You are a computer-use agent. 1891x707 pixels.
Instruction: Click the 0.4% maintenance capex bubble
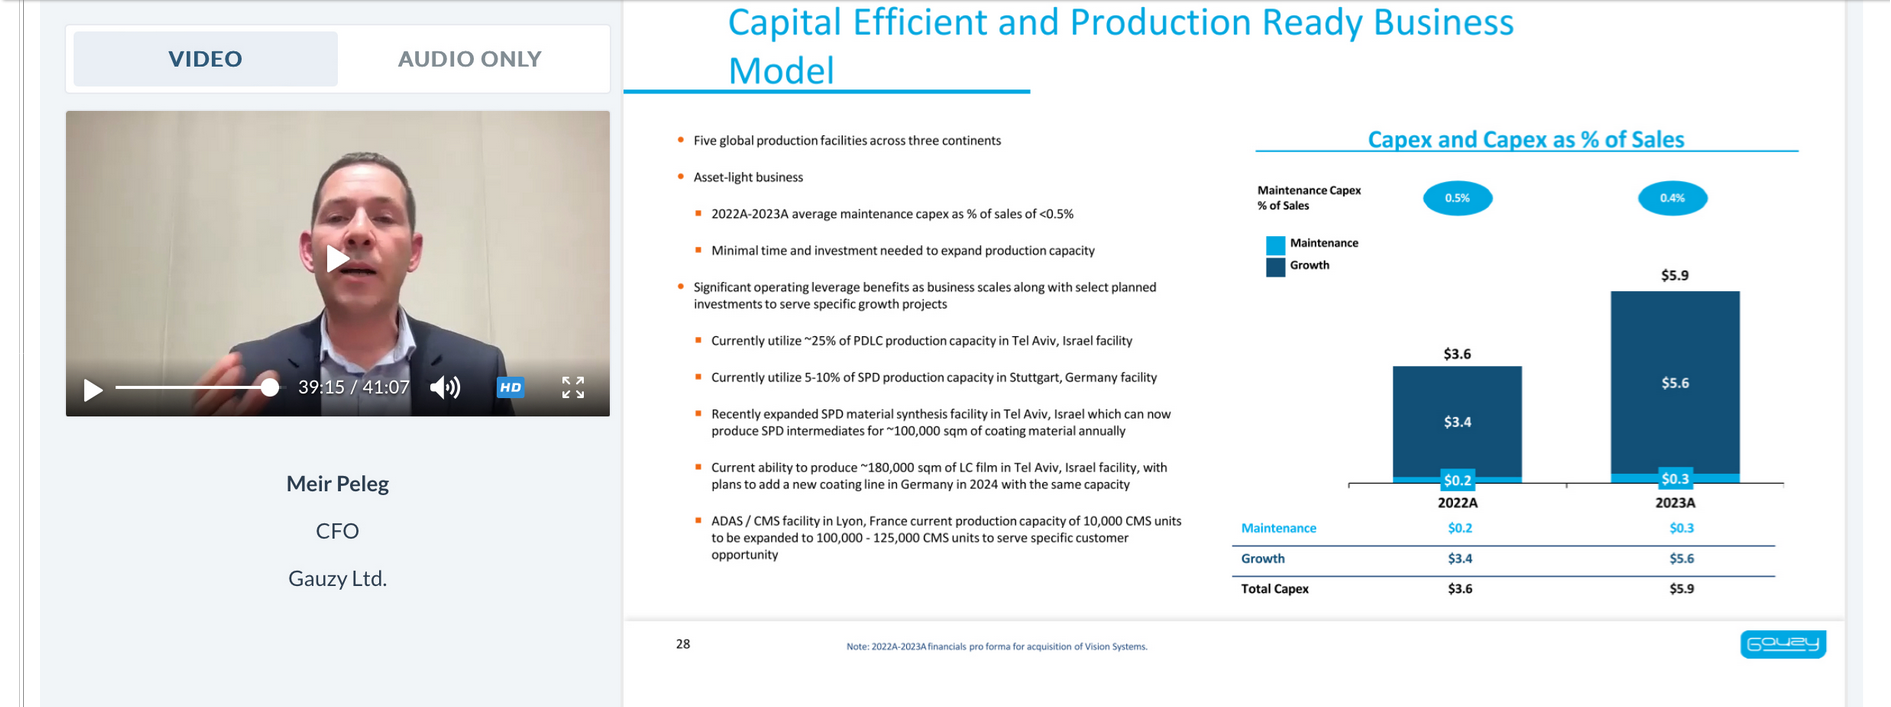pyautogui.click(x=1672, y=198)
